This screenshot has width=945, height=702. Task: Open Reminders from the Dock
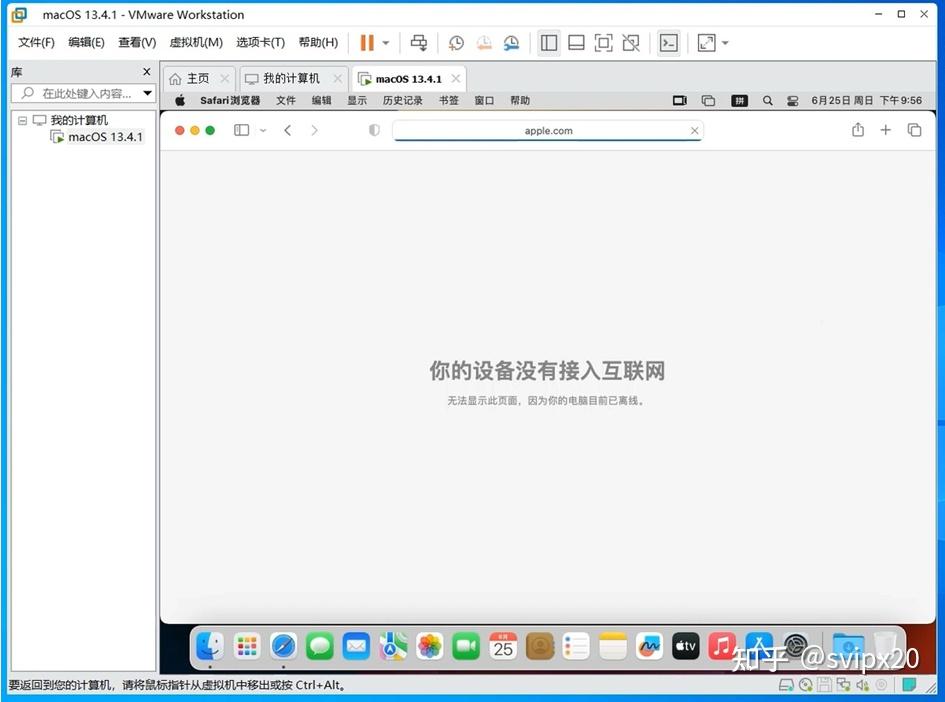pyautogui.click(x=576, y=647)
